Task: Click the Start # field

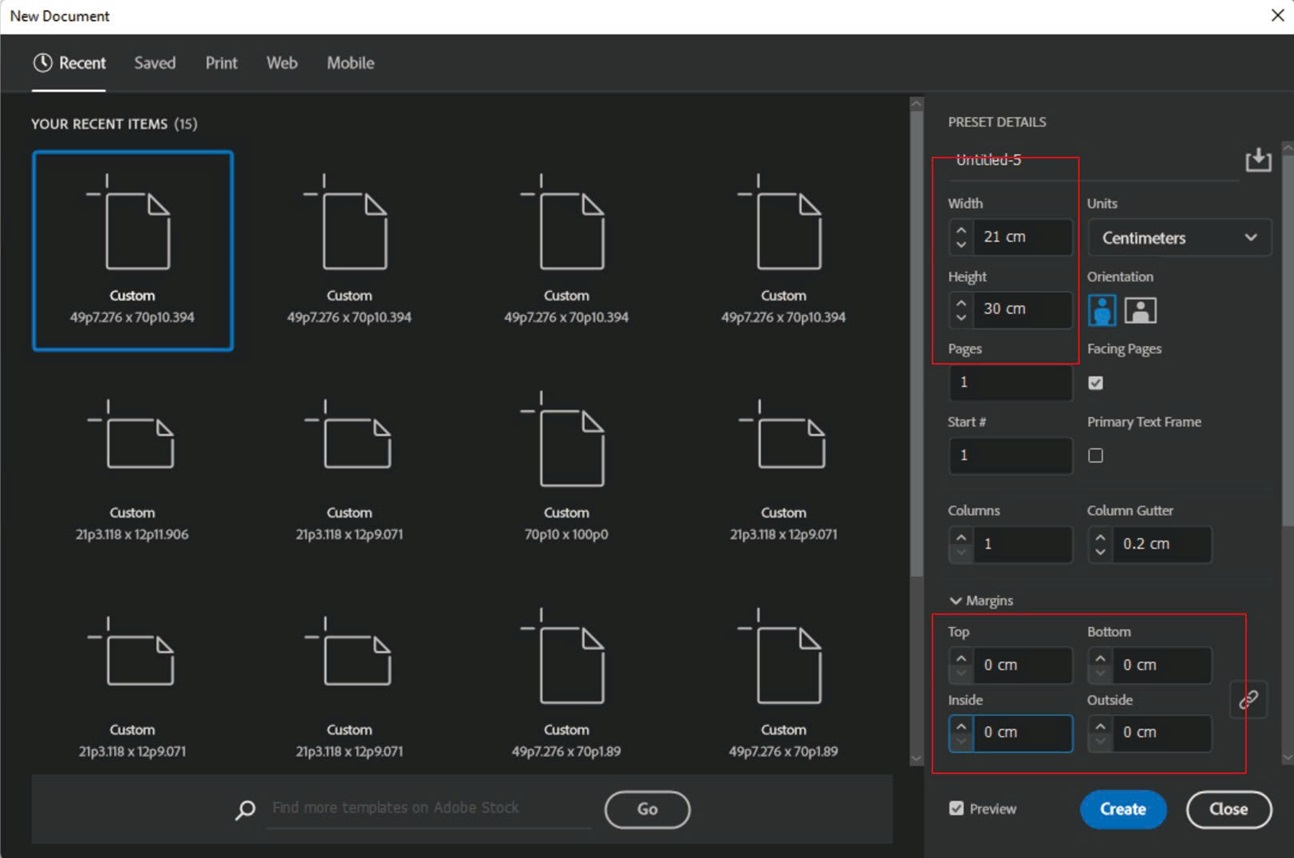Action: tap(1010, 456)
